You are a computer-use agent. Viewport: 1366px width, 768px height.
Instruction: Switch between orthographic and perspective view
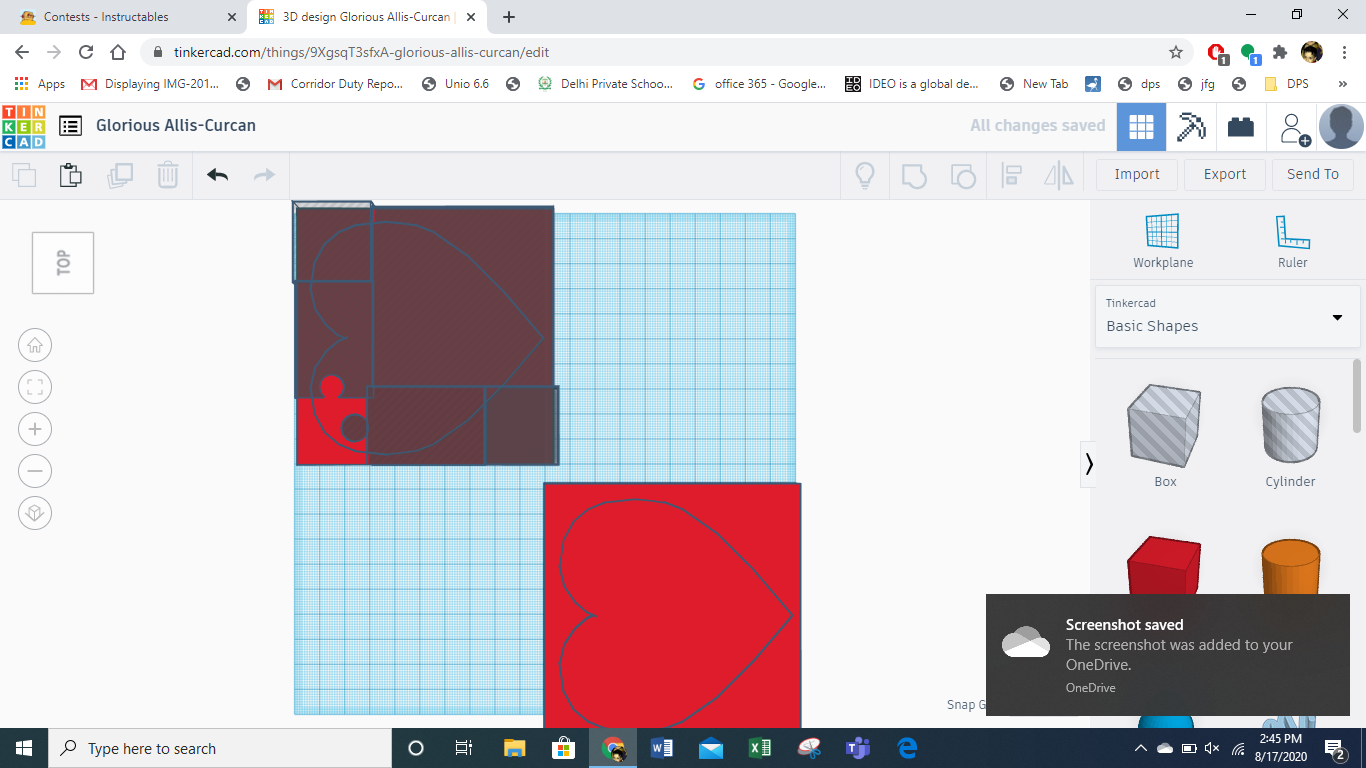click(35, 514)
